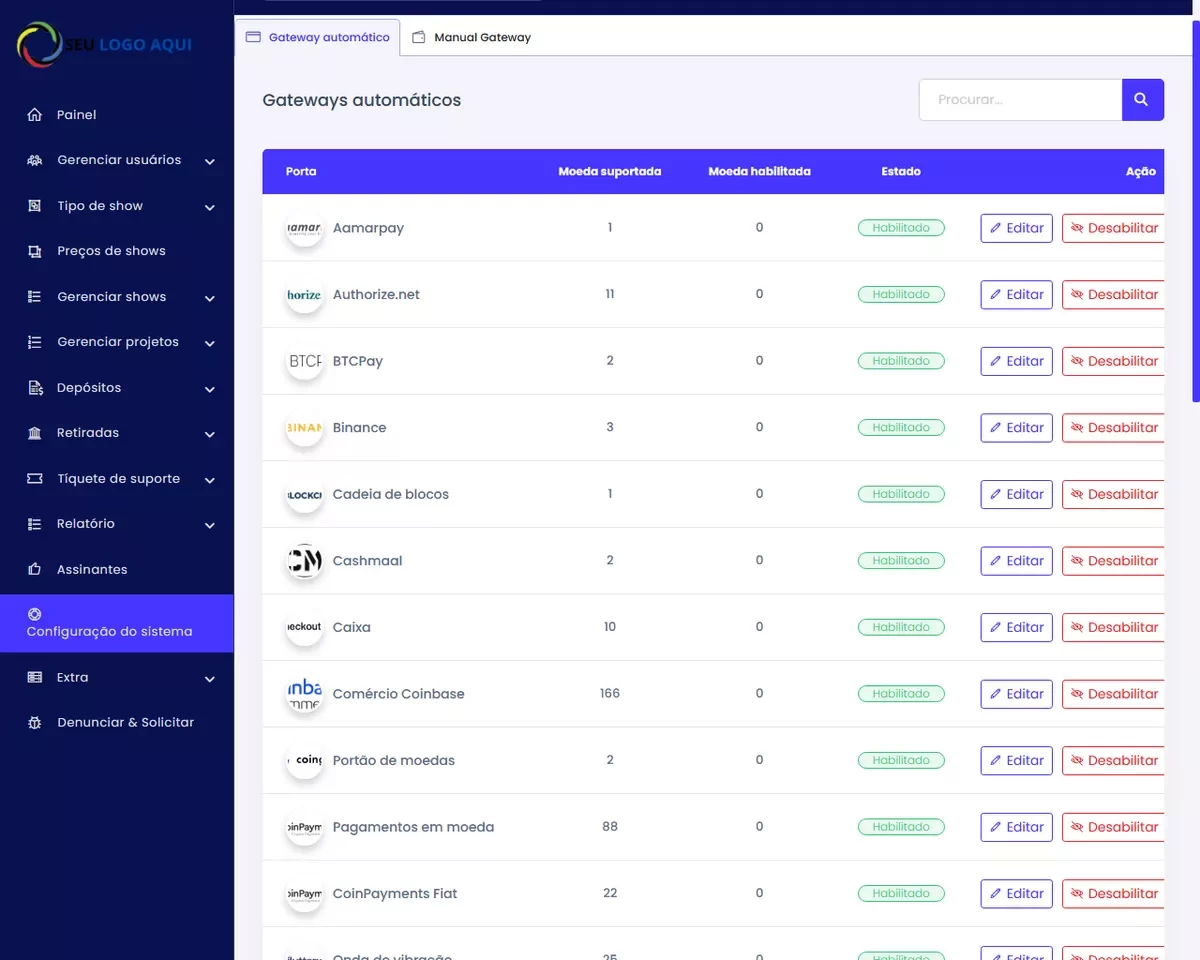The width and height of the screenshot is (1200, 960).
Task: Click the bug icon for Denunciar & Solicitar
Action: 35,723
